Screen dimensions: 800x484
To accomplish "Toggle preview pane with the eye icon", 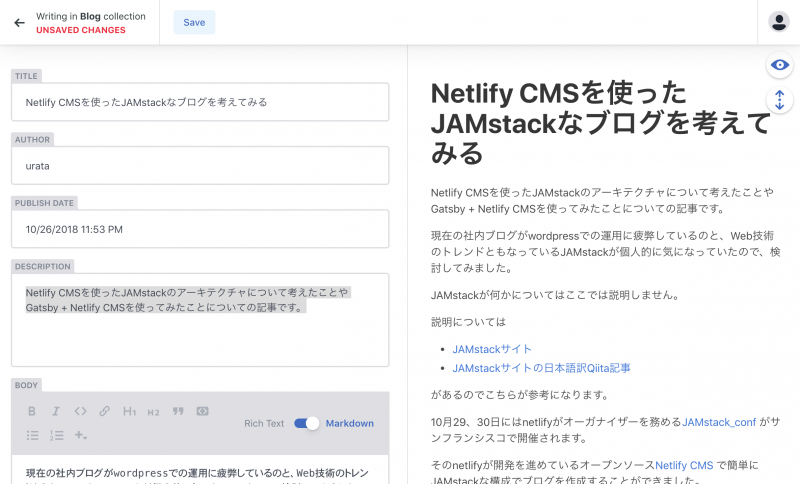I will tap(779, 65).
